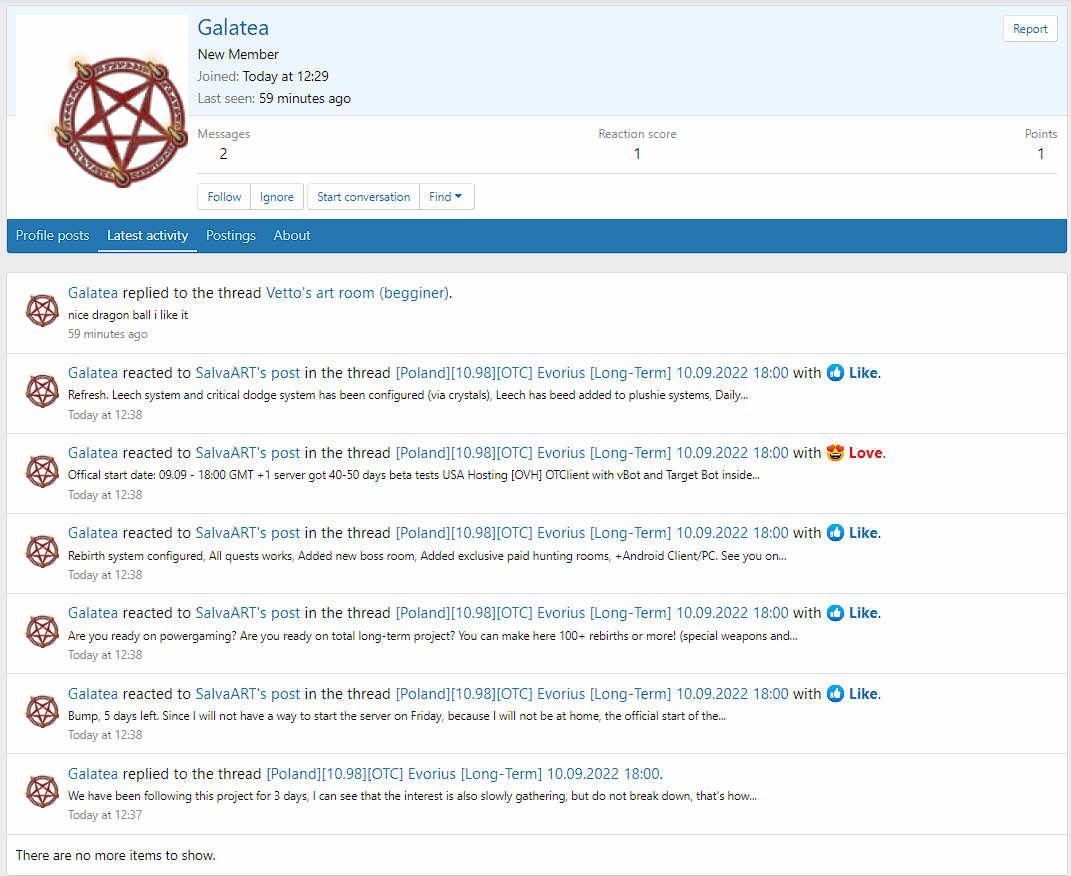1071x876 pixels.
Task: Click the Love emoji reaction icon
Action: click(835, 453)
